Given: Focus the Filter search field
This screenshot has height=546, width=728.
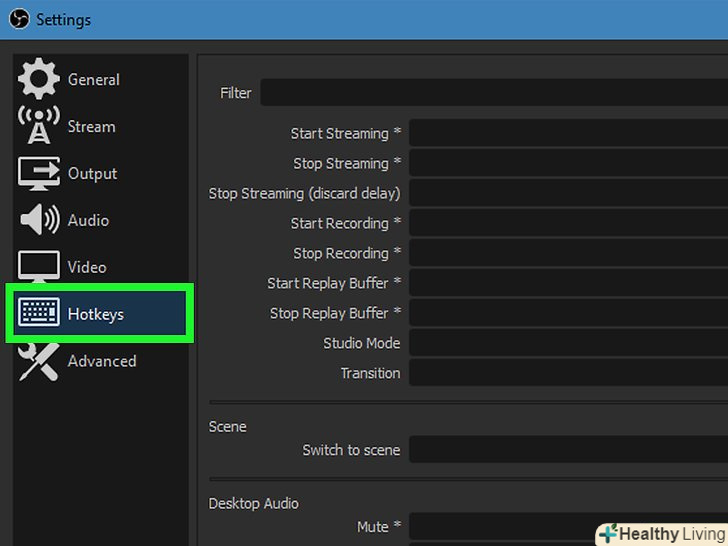Looking at the screenshot, I should pos(494,92).
